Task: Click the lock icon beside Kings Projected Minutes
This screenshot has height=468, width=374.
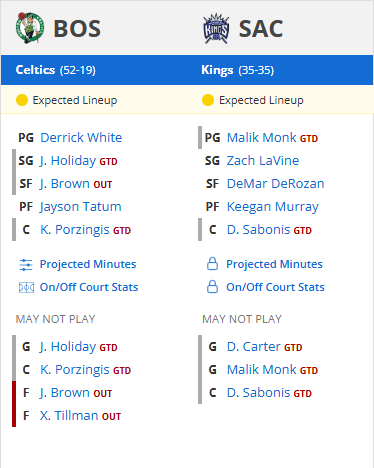Action: [212, 264]
